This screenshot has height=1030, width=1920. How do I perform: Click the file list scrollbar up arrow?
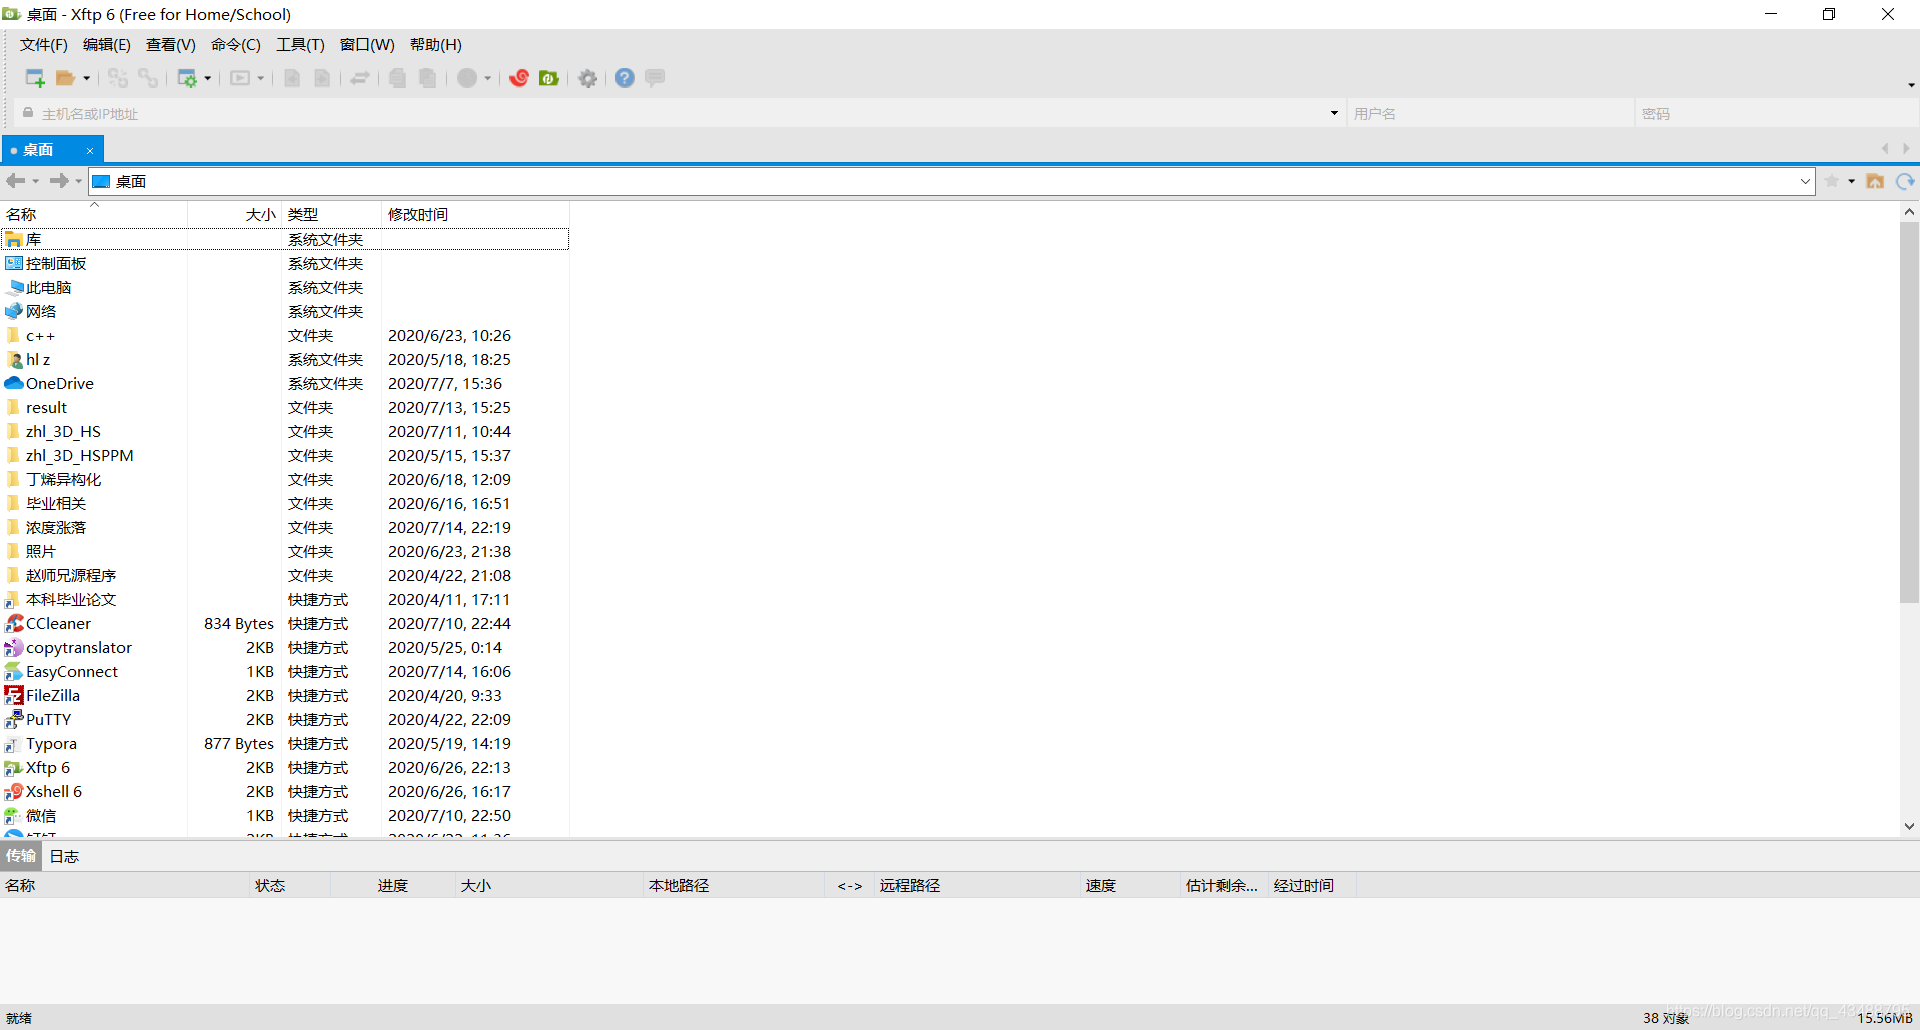pyautogui.click(x=1909, y=212)
